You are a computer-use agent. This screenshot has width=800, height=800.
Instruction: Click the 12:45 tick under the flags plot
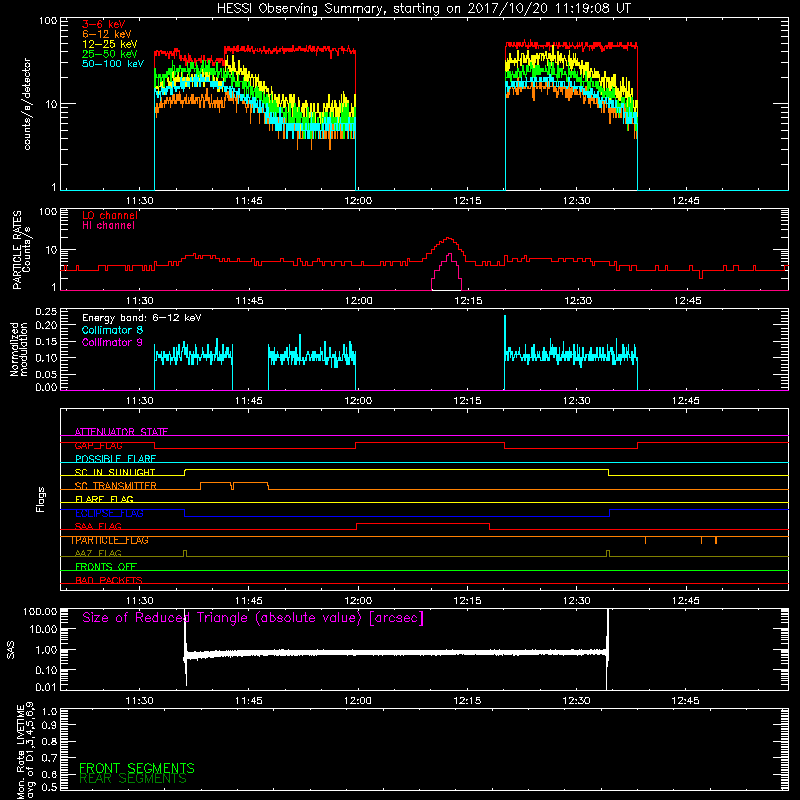pyautogui.click(x=686, y=601)
